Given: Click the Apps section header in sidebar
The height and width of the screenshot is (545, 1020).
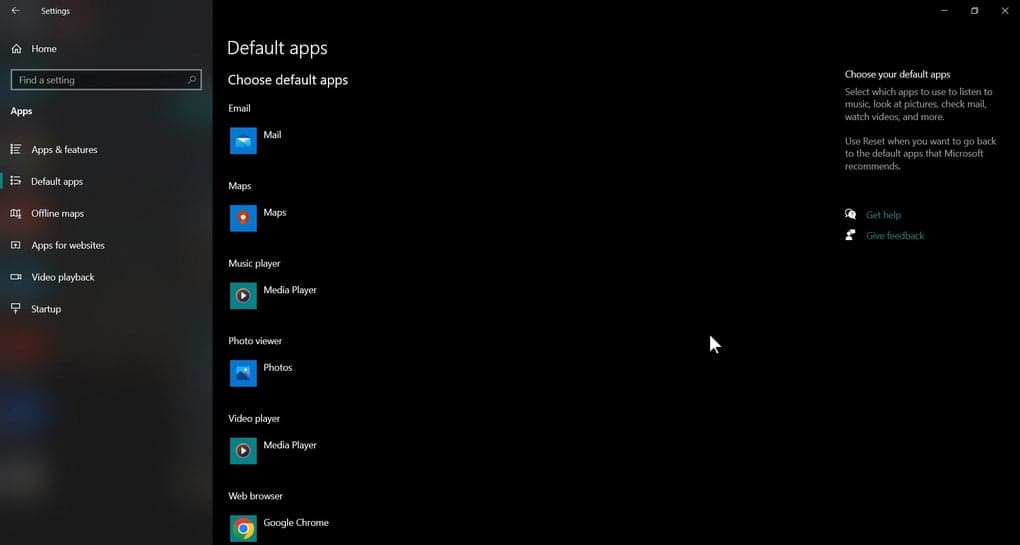Looking at the screenshot, I should [21, 111].
